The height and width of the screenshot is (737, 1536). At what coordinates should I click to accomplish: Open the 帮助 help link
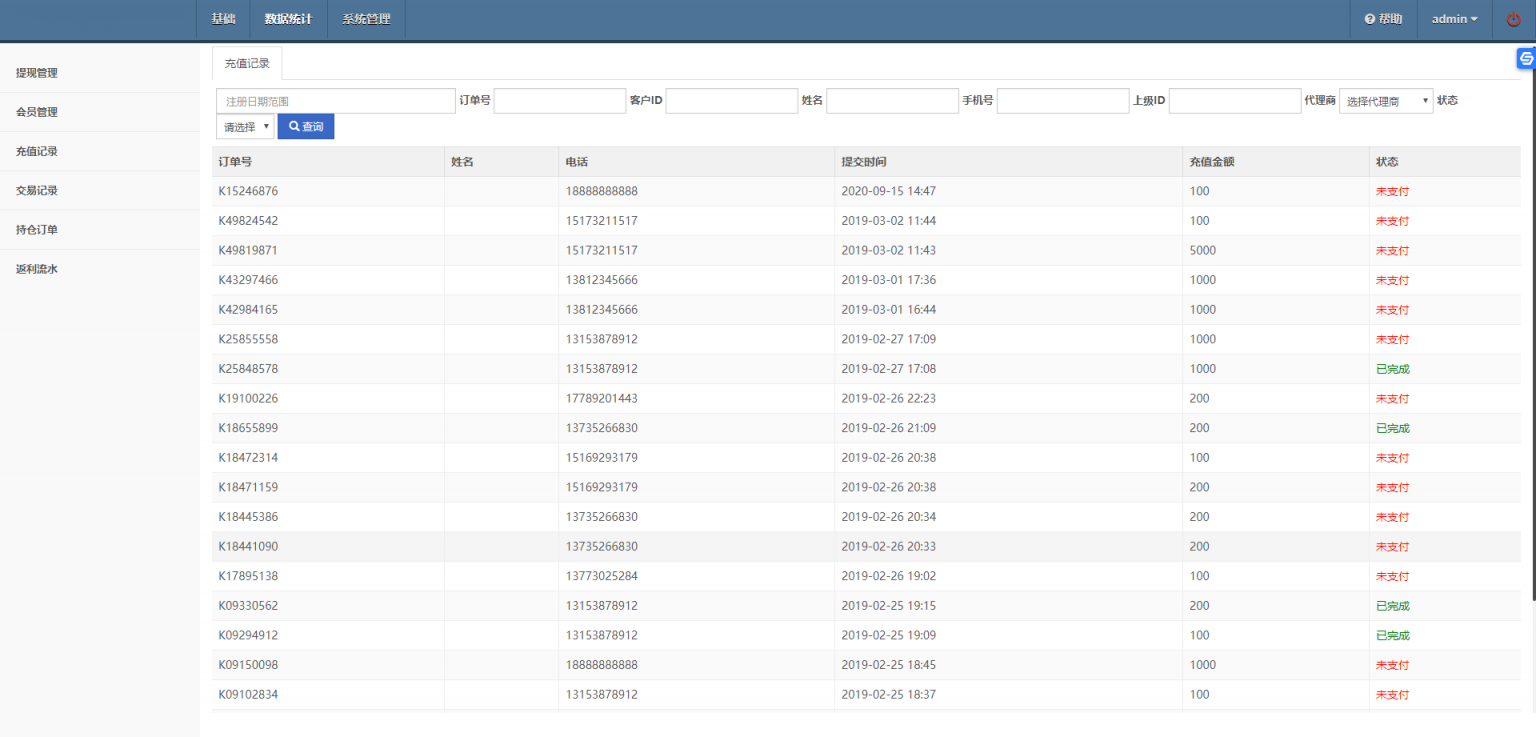(x=1383, y=19)
